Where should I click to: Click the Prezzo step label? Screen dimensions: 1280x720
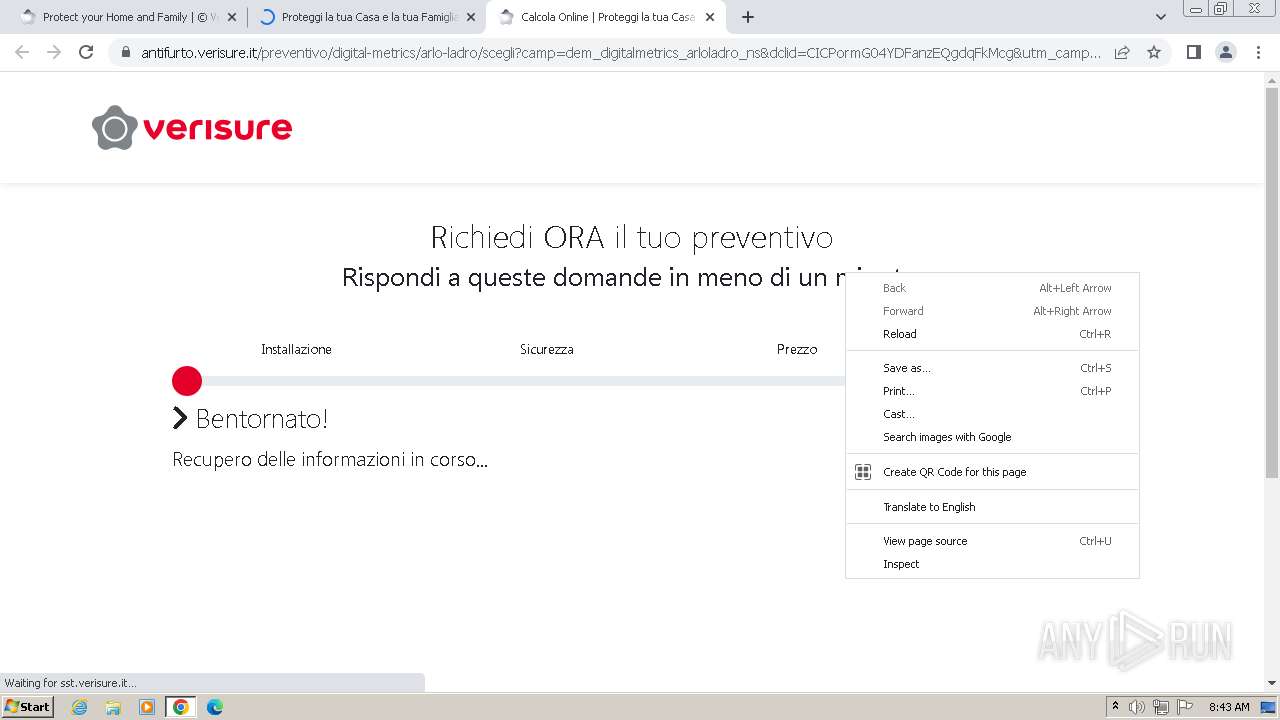[x=797, y=349]
